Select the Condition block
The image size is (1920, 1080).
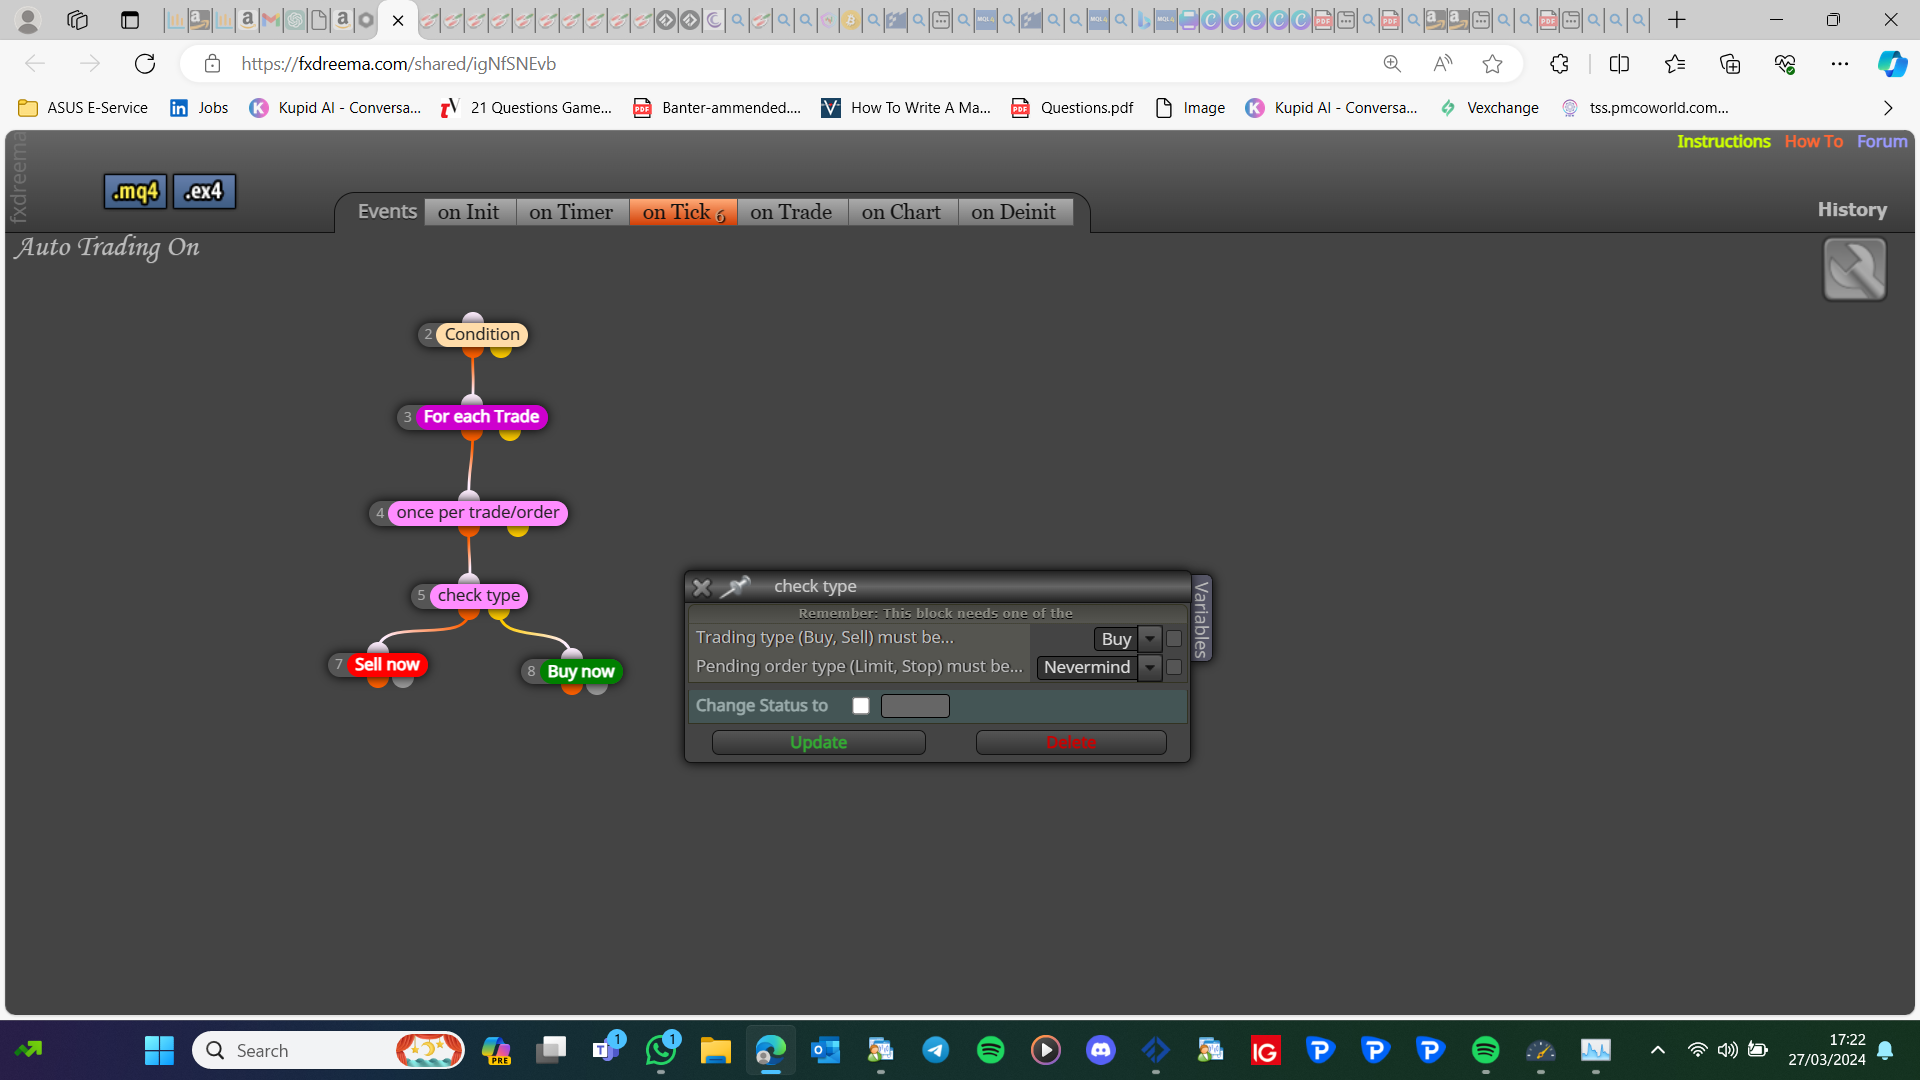tap(481, 335)
